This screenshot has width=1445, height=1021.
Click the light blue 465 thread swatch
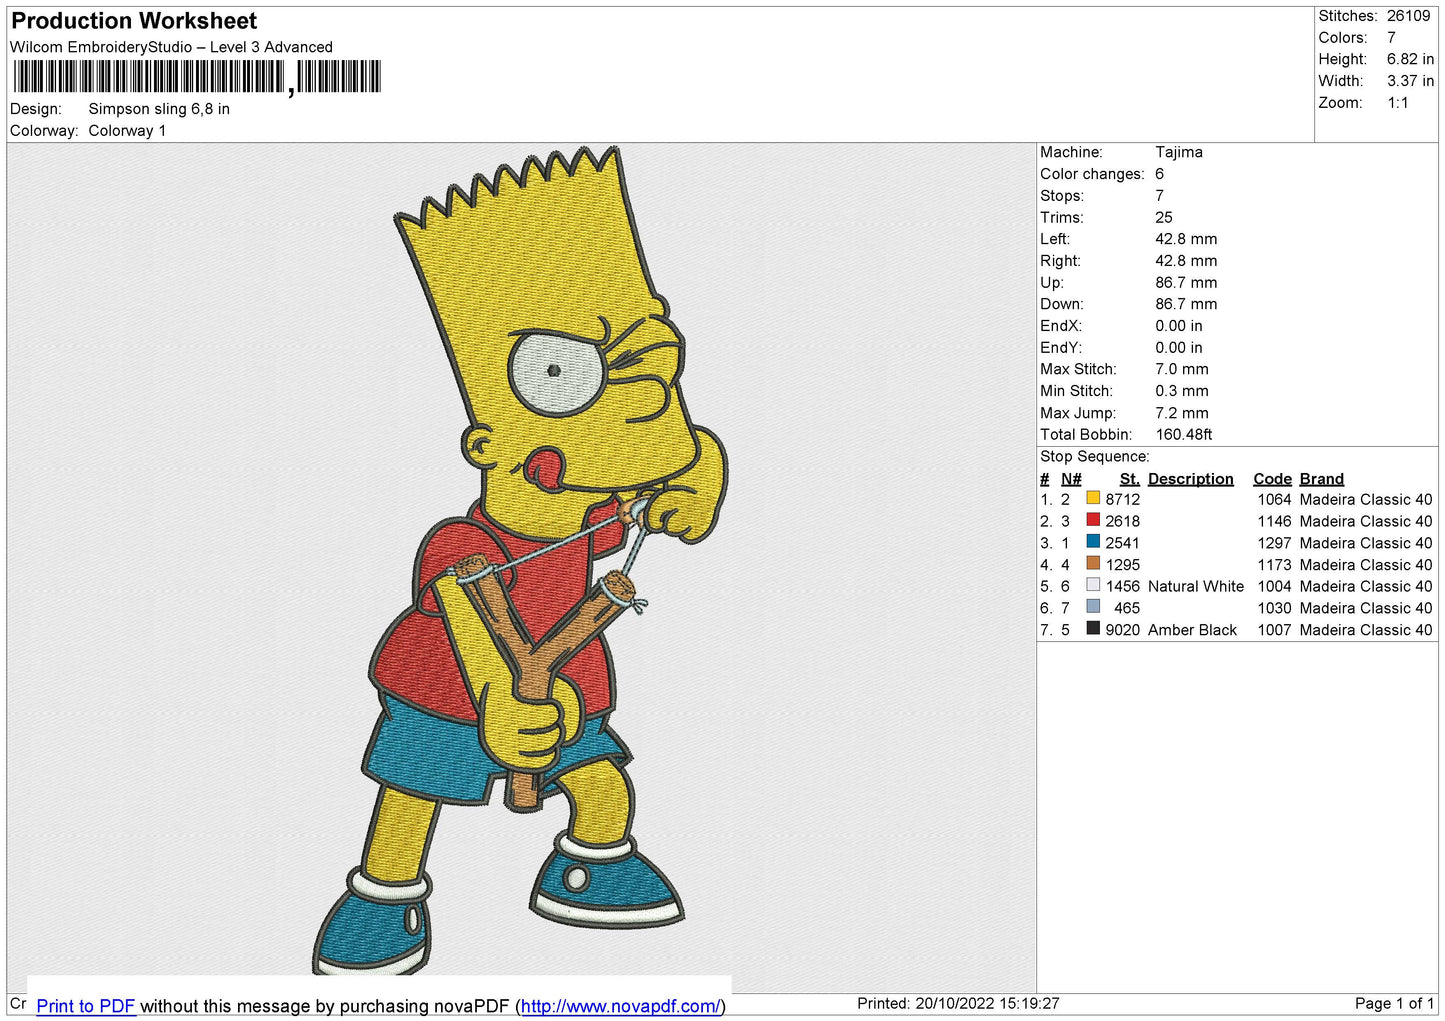point(1093,607)
